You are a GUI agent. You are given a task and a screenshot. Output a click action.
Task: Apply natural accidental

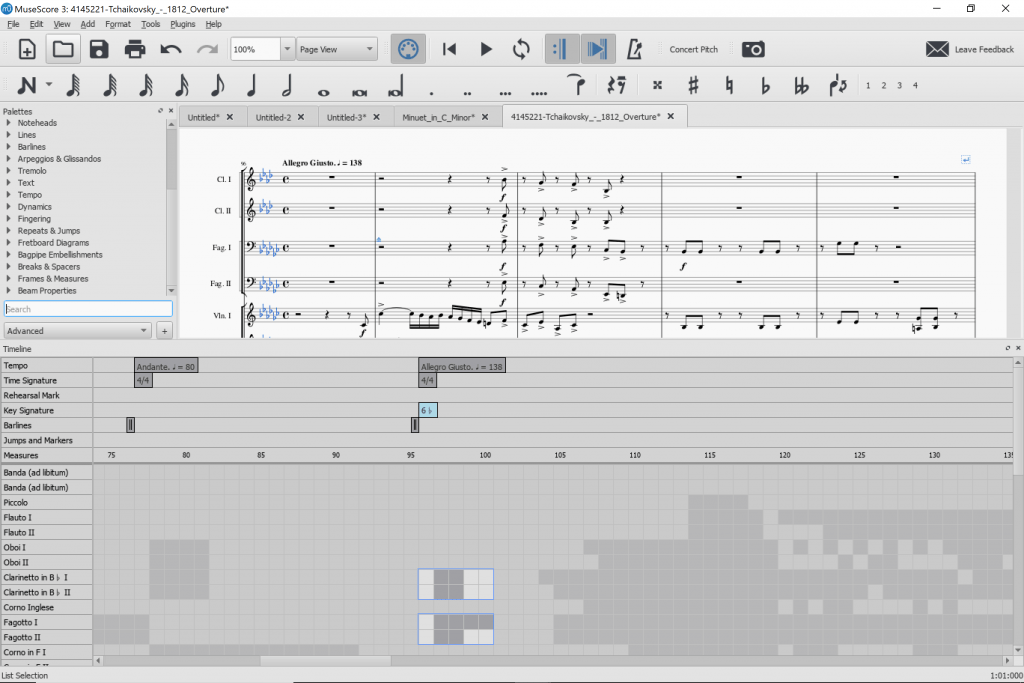tap(729, 85)
